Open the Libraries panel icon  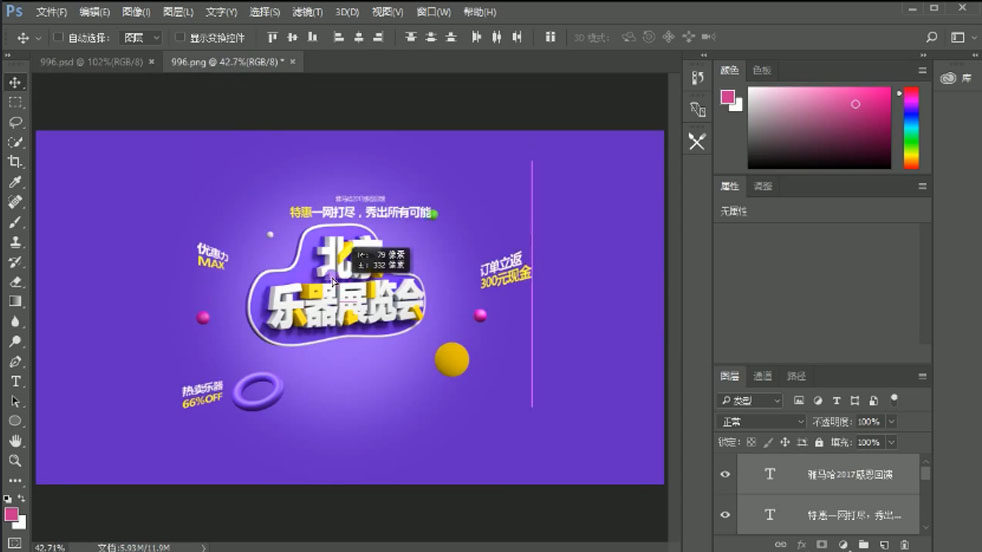[x=948, y=78]
